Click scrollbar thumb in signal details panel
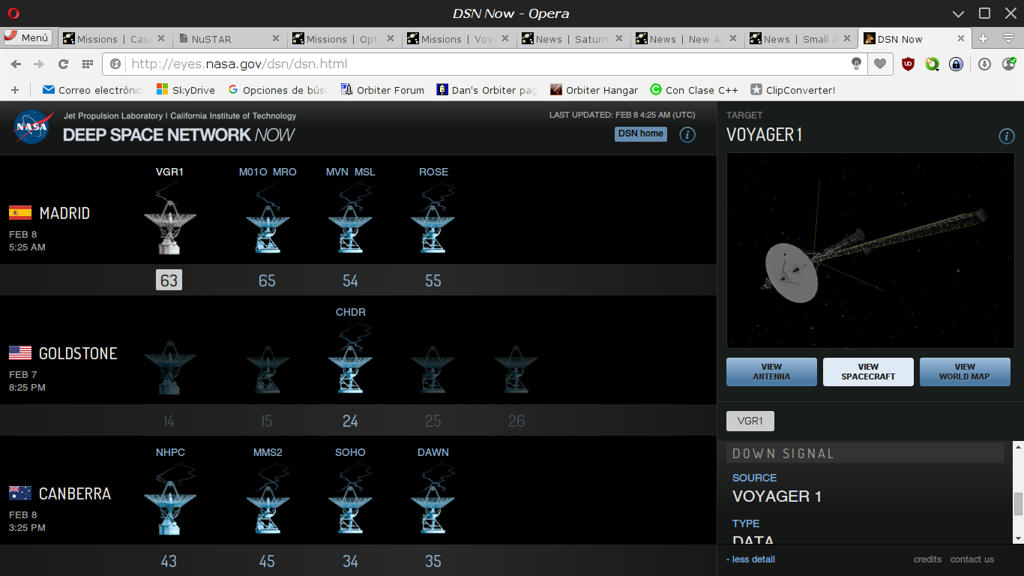 pos(1017,504)
